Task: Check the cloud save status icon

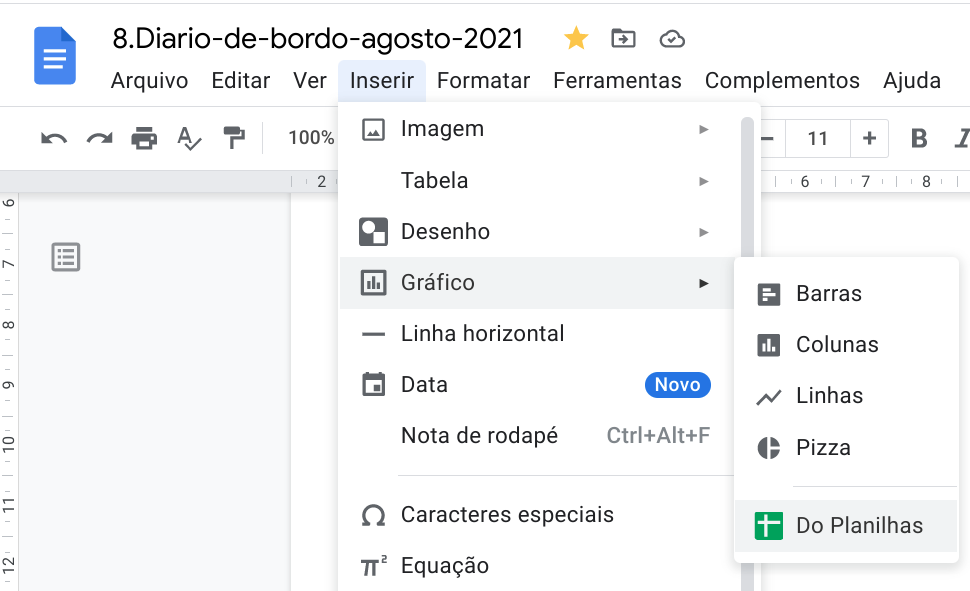Action: (672, 39)
